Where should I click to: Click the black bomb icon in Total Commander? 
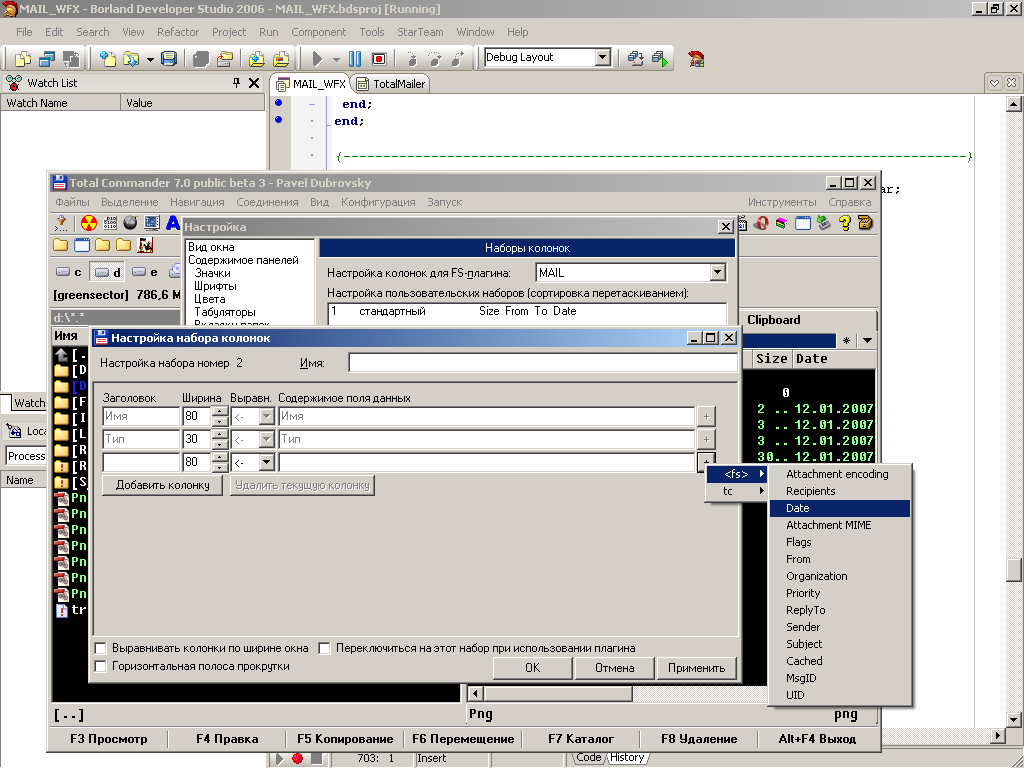click(131, 223)
